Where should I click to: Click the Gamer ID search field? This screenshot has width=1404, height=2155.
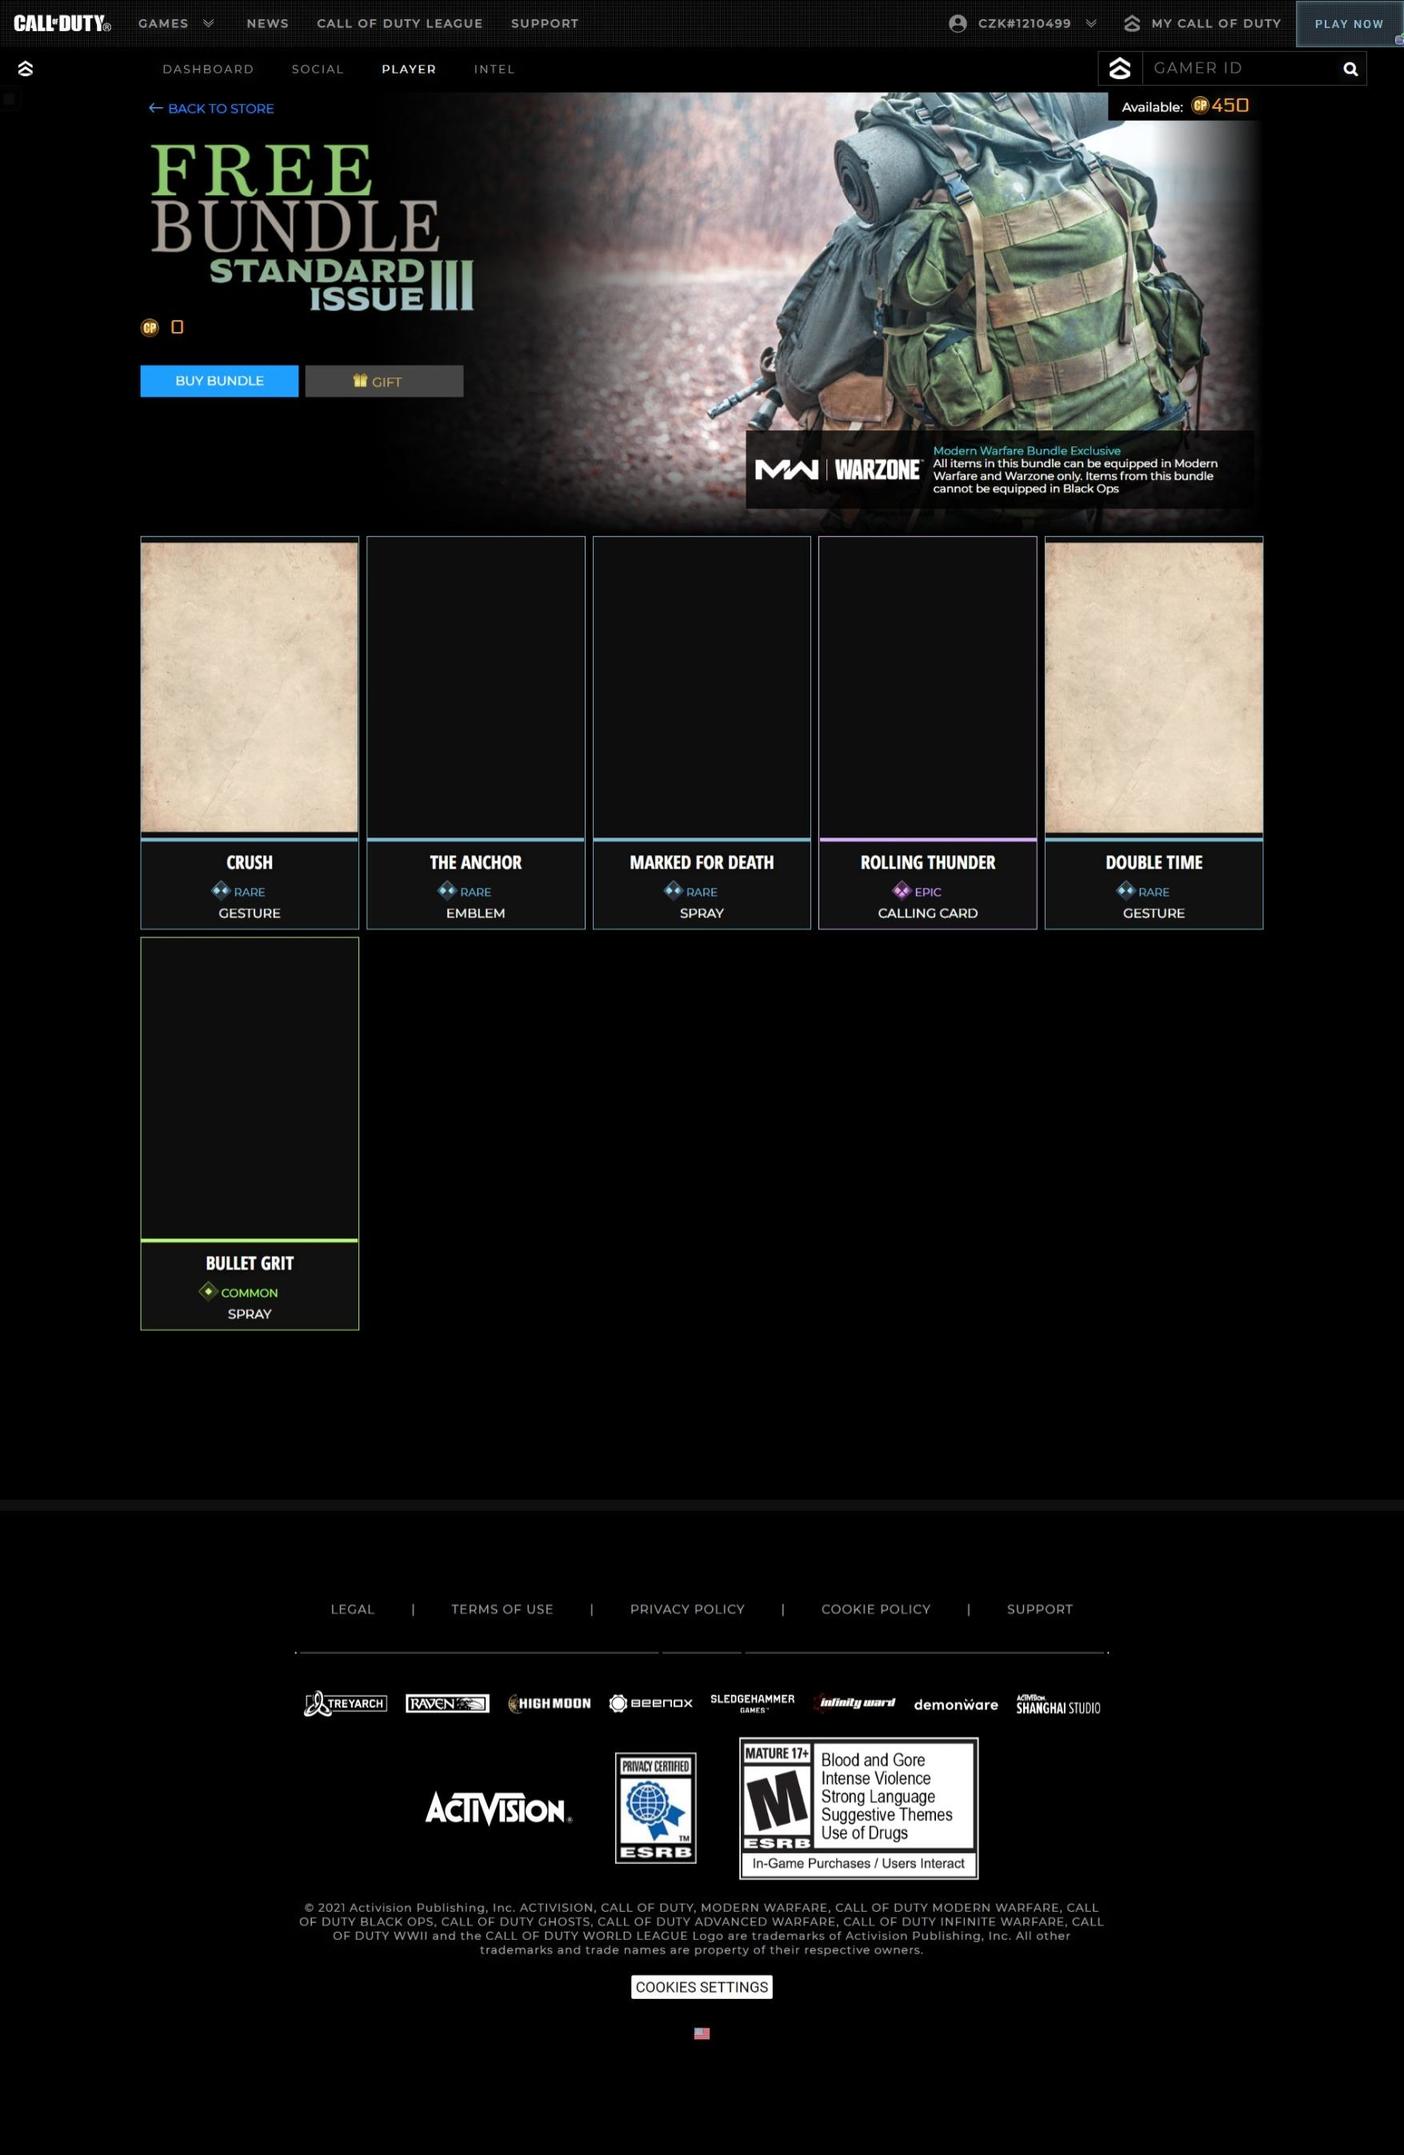coord(1238,68)
